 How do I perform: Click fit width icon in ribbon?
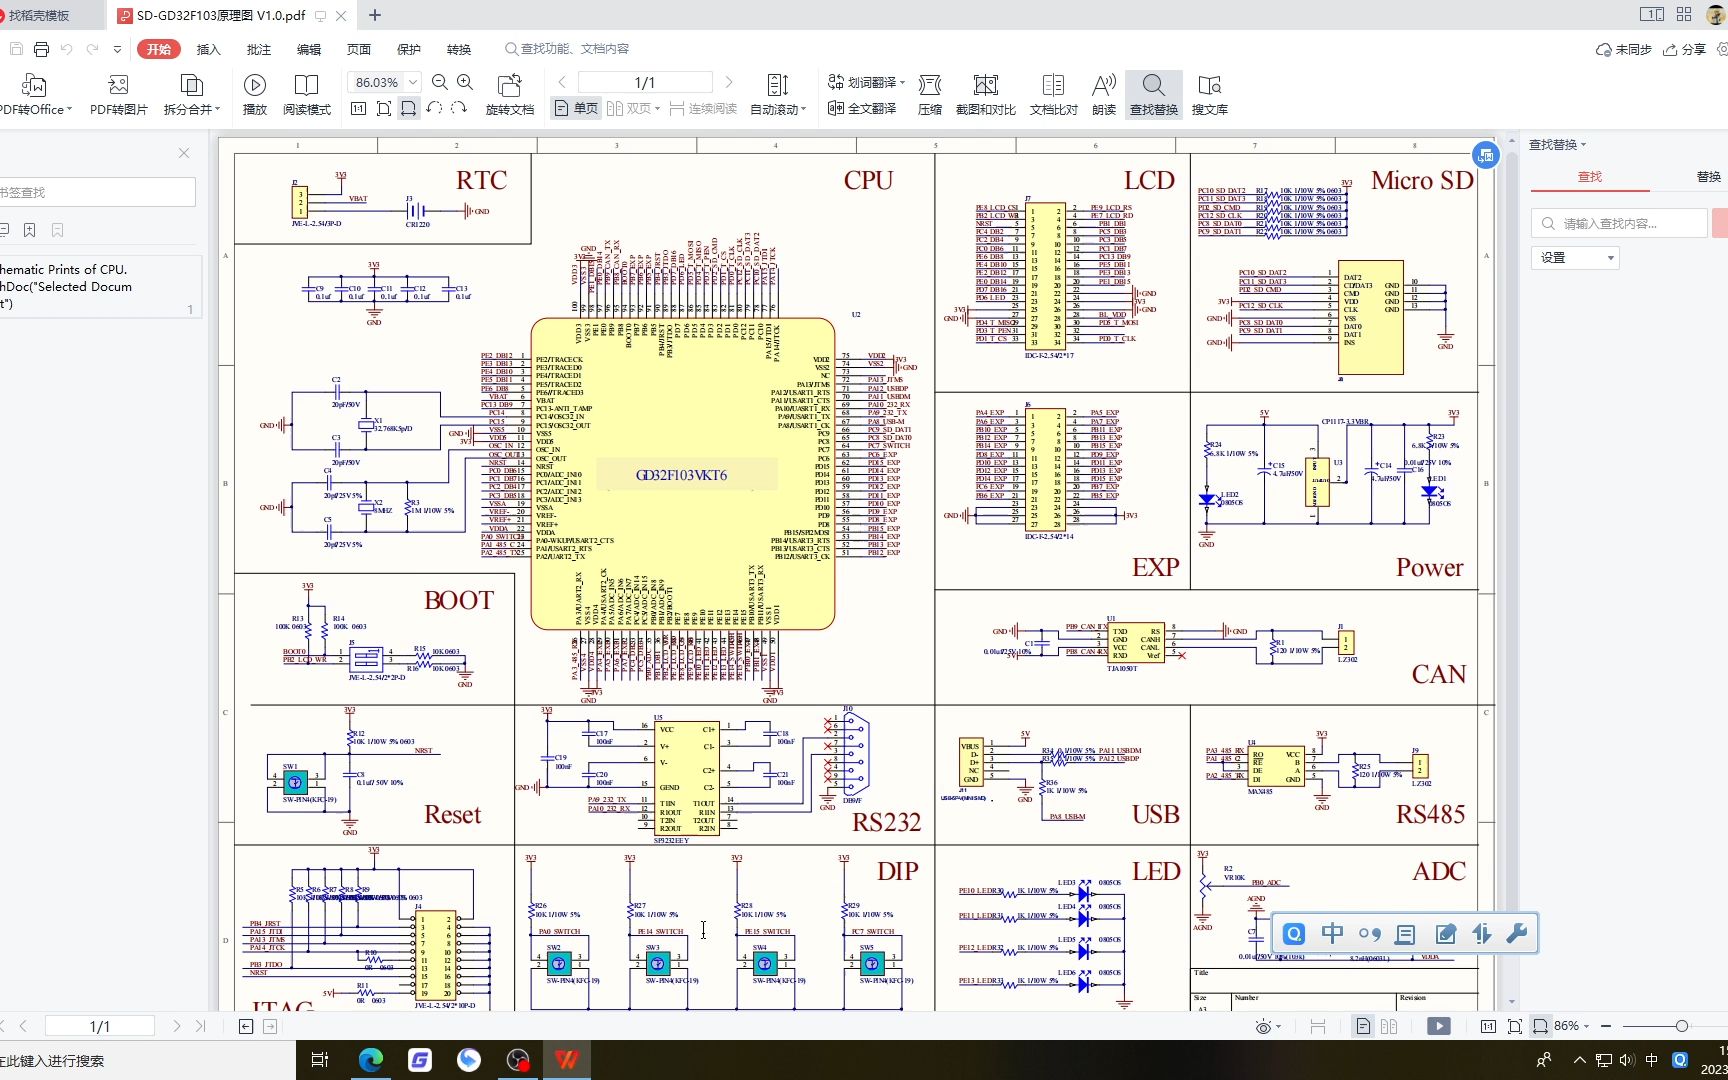[x=409, y=108]
